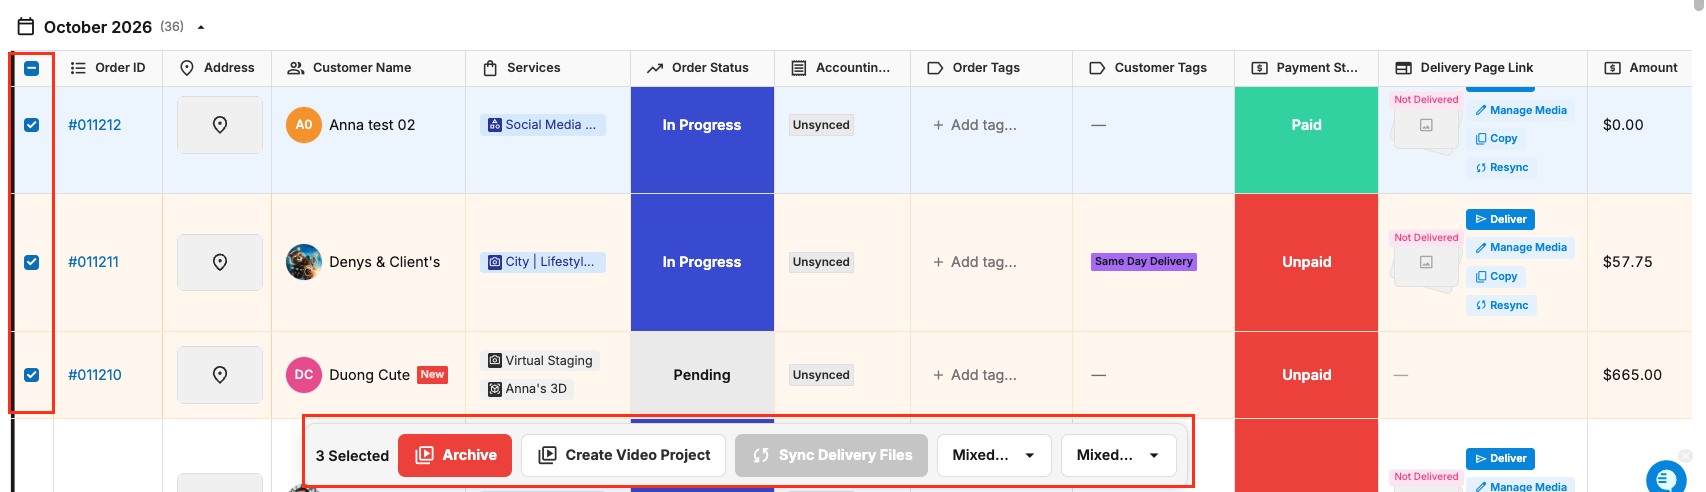The image size is (1706, 492).
Task: Click the Pending status of Duong Cute
Action: [x=702, y=375]
